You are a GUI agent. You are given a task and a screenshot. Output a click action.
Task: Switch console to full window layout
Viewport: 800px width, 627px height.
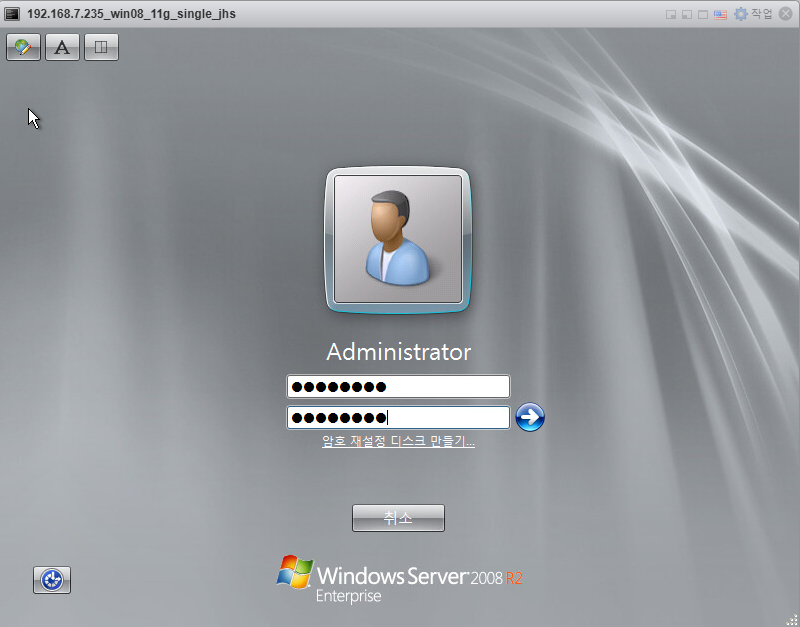(703, 14)
